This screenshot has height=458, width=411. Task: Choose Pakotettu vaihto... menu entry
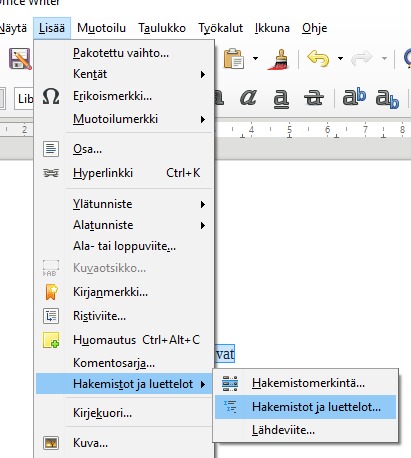[124, 53]
